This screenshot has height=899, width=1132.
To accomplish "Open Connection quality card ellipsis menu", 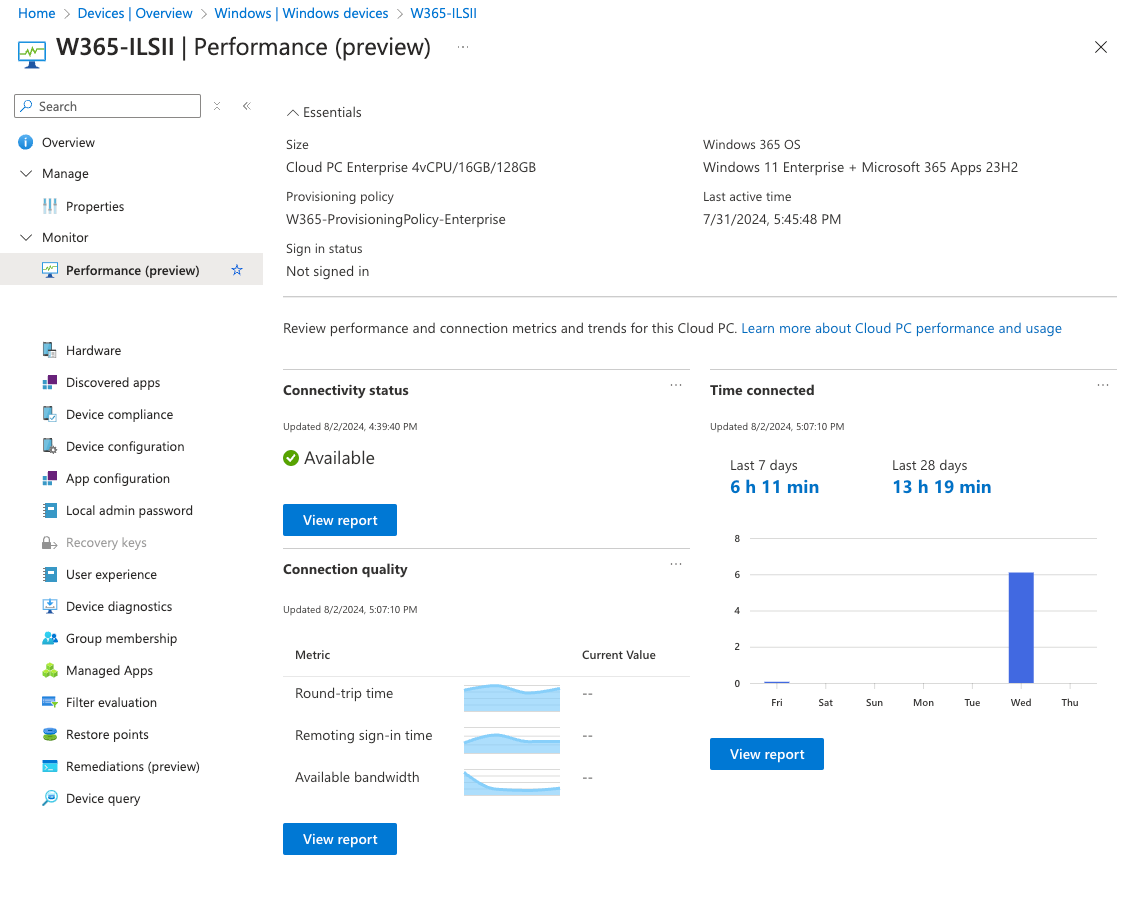I will 676,564.
